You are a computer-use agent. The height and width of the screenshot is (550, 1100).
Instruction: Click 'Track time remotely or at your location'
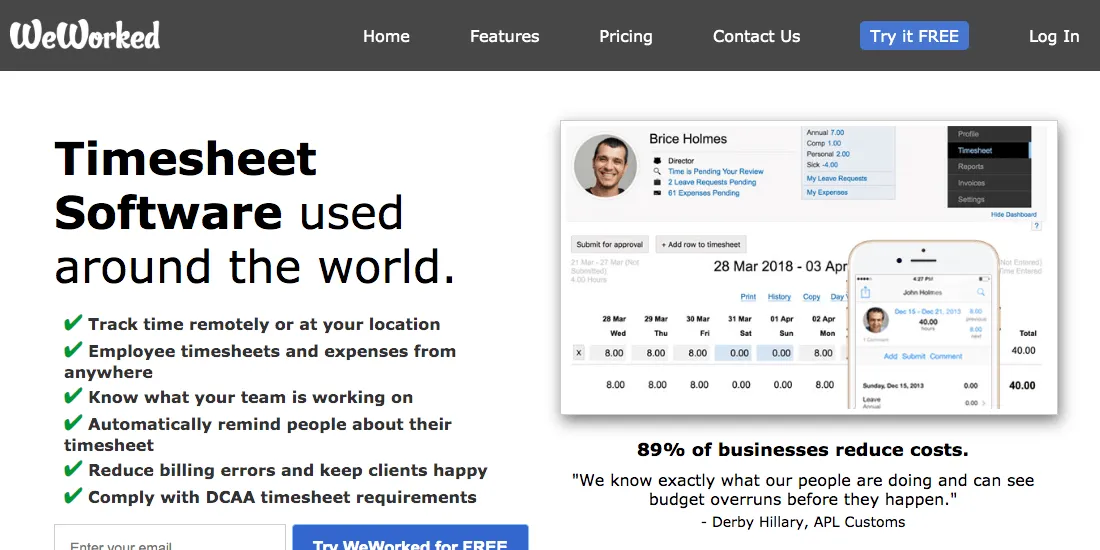point(264,324)
